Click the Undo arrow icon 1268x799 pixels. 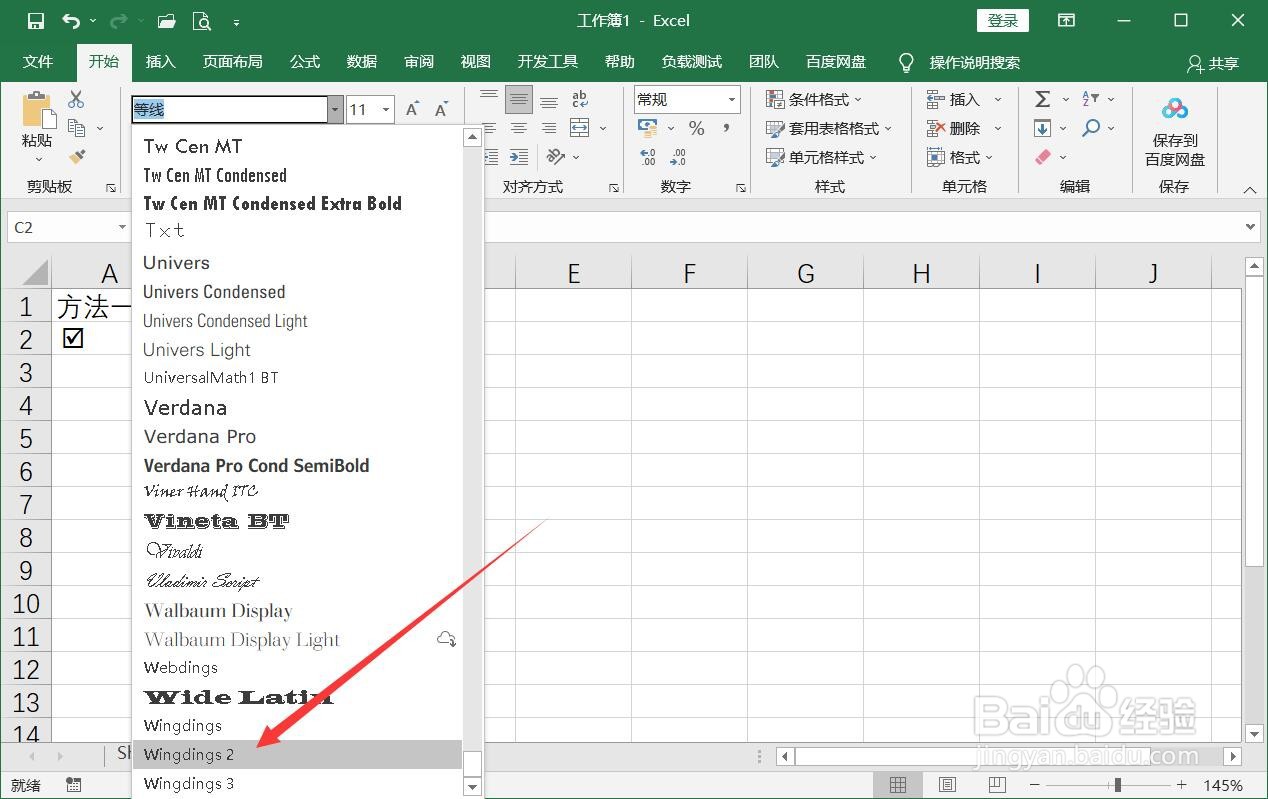(71, 21)
